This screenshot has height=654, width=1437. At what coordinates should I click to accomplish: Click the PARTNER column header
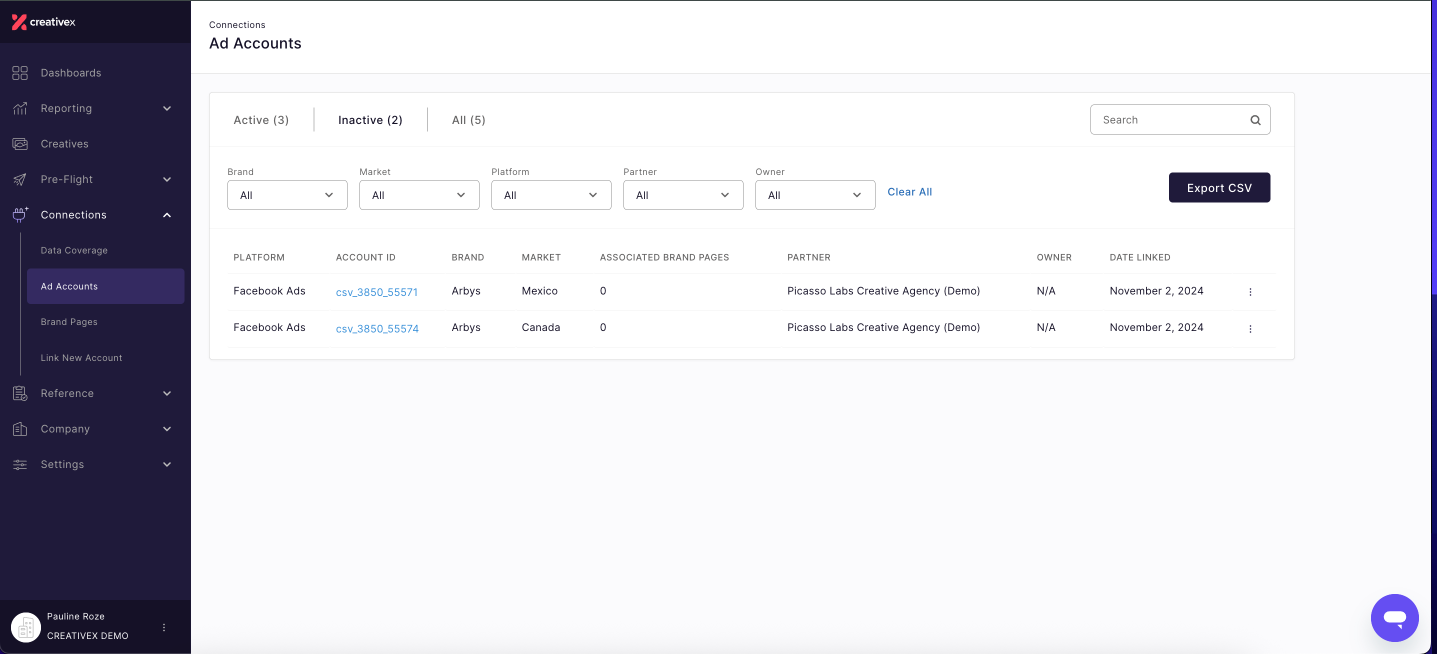click(x=809, y=257)
